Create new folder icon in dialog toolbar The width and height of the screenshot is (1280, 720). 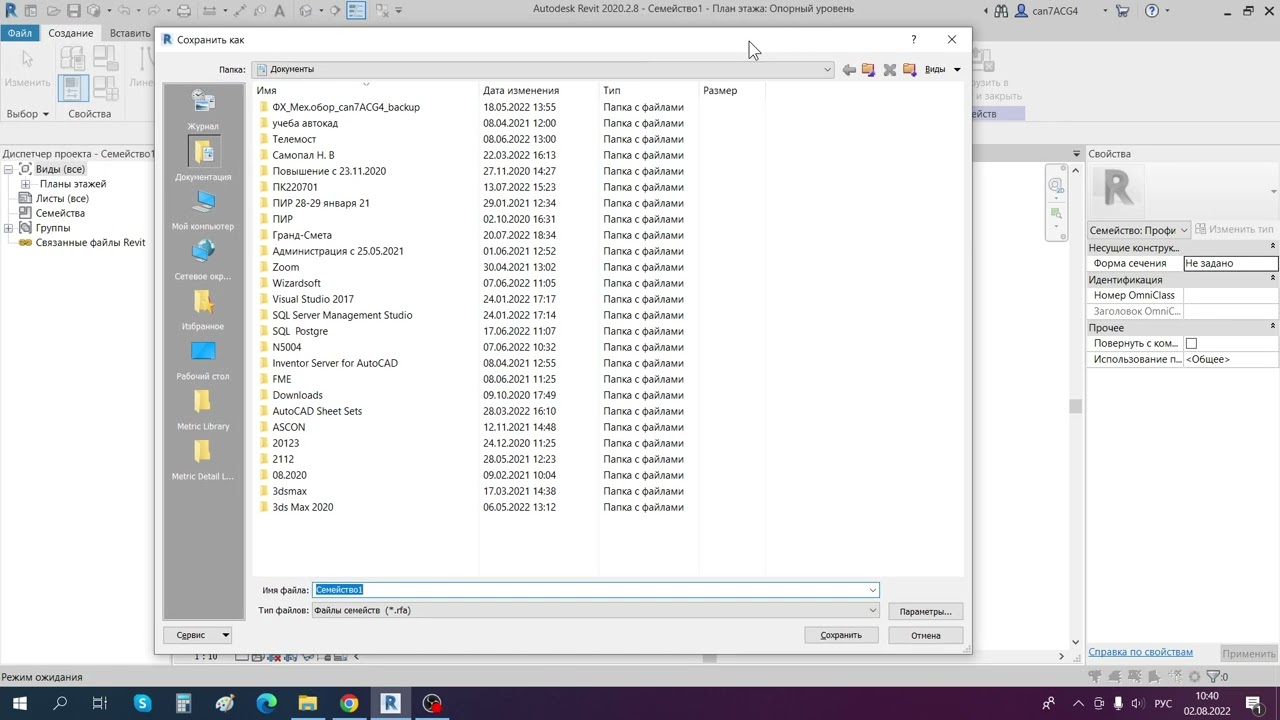point(909,69)
